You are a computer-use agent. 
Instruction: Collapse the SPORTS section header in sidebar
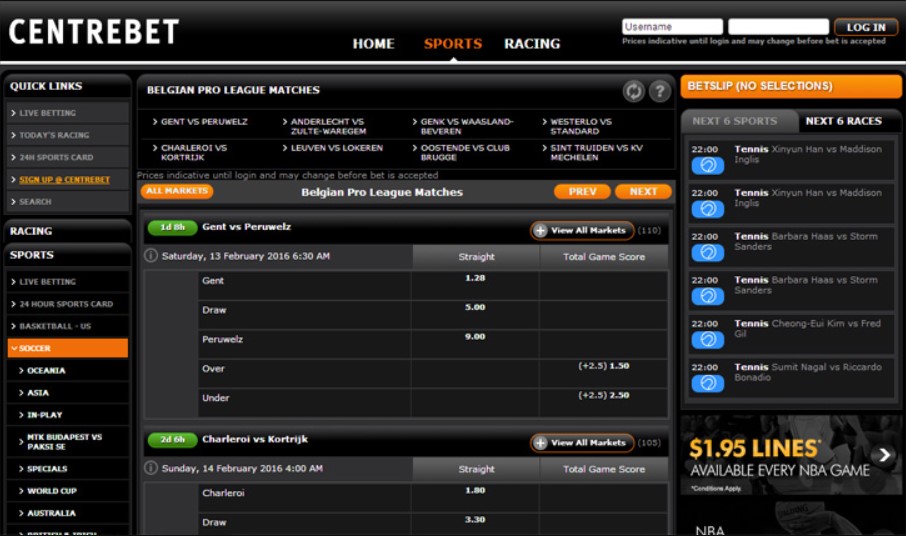(68, 255)
